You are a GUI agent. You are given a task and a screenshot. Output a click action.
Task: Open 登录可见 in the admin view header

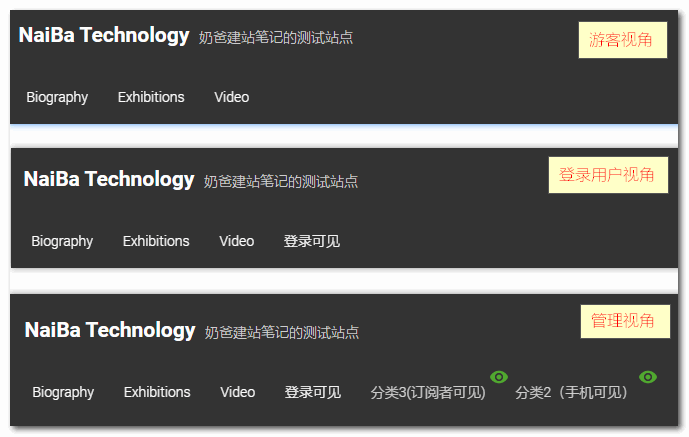pos(312,392)
